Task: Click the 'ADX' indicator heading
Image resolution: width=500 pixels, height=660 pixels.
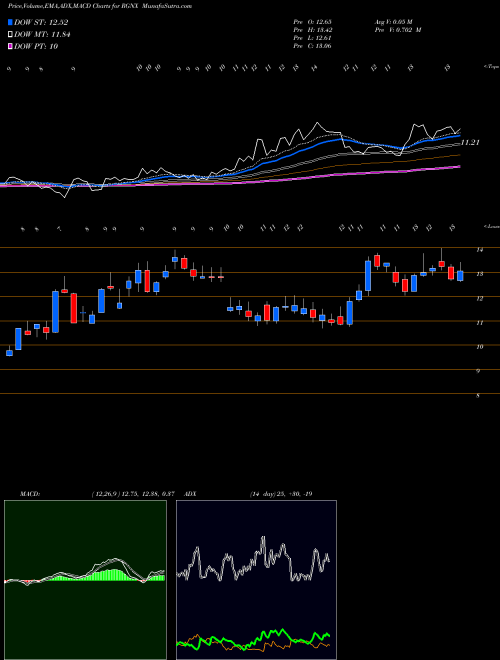Action: coord(190,494)
